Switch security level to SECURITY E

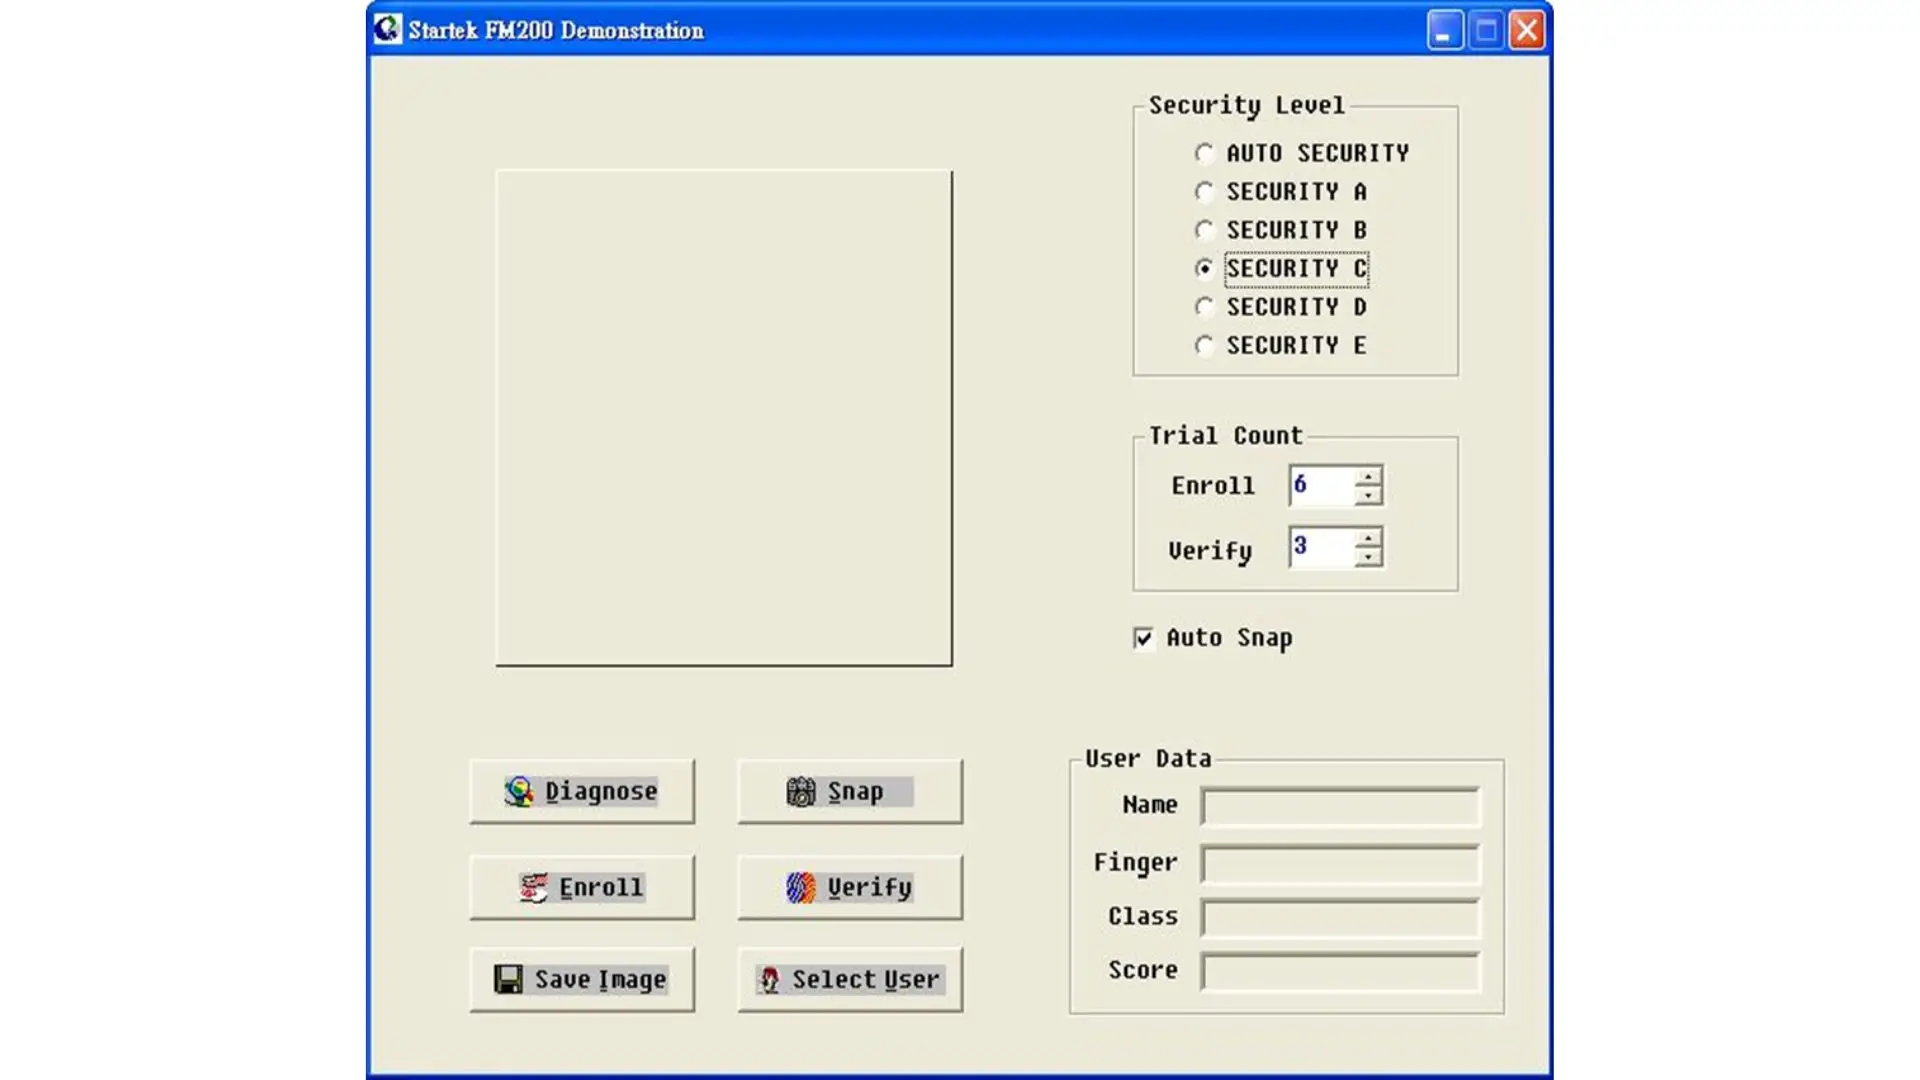pyautogui.click(x=1204, y=345)
